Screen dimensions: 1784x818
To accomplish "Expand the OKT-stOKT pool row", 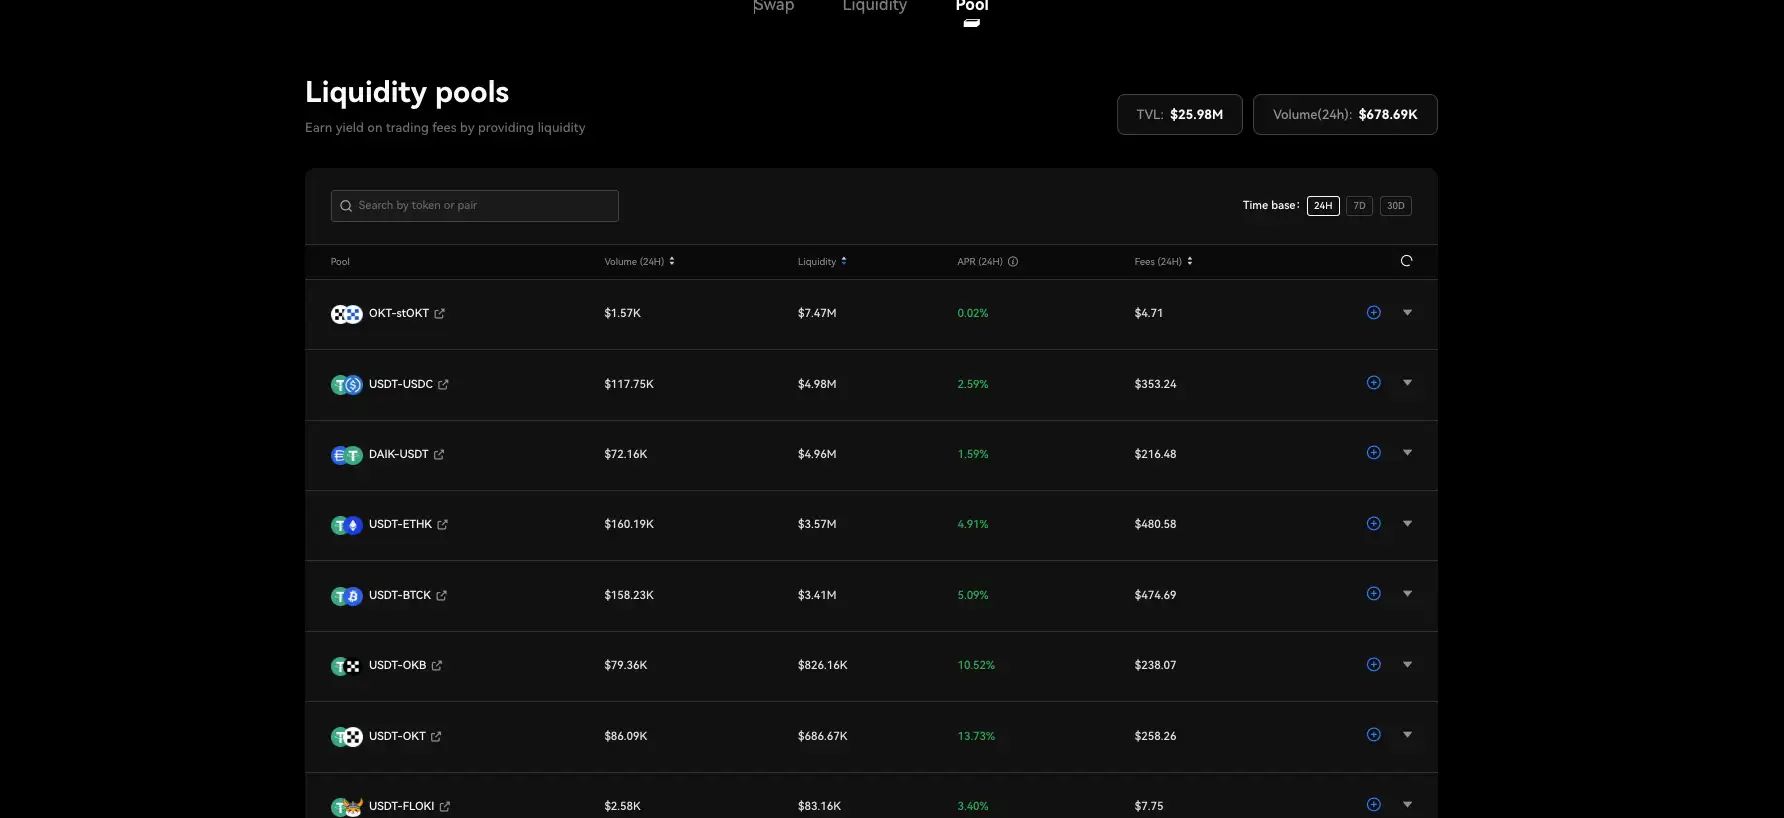I will click(1407, 313).
